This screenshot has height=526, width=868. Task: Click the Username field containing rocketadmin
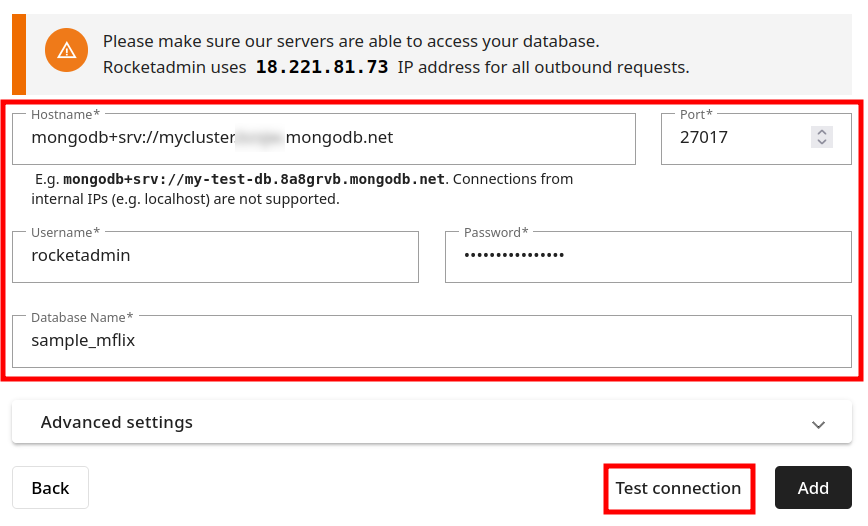click(215, 256)
